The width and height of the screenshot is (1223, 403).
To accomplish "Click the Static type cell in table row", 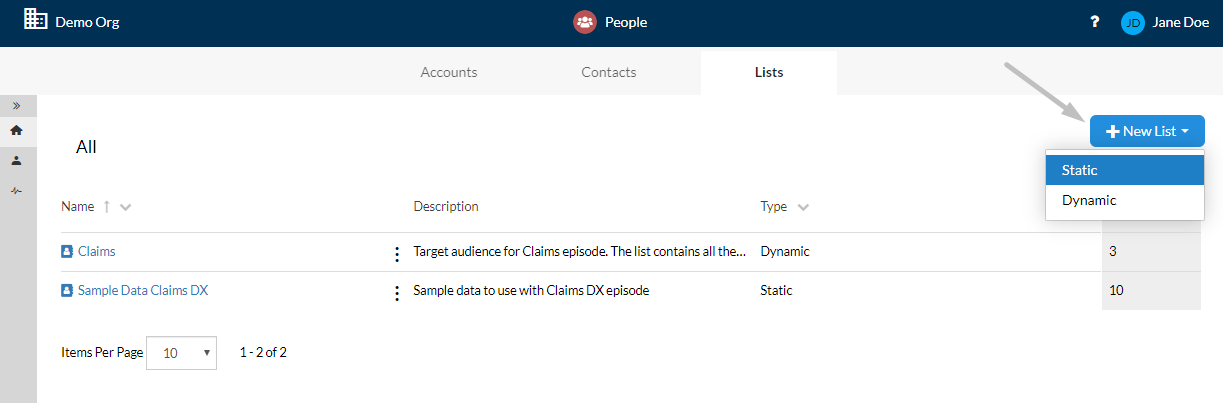I will point(776,291).
